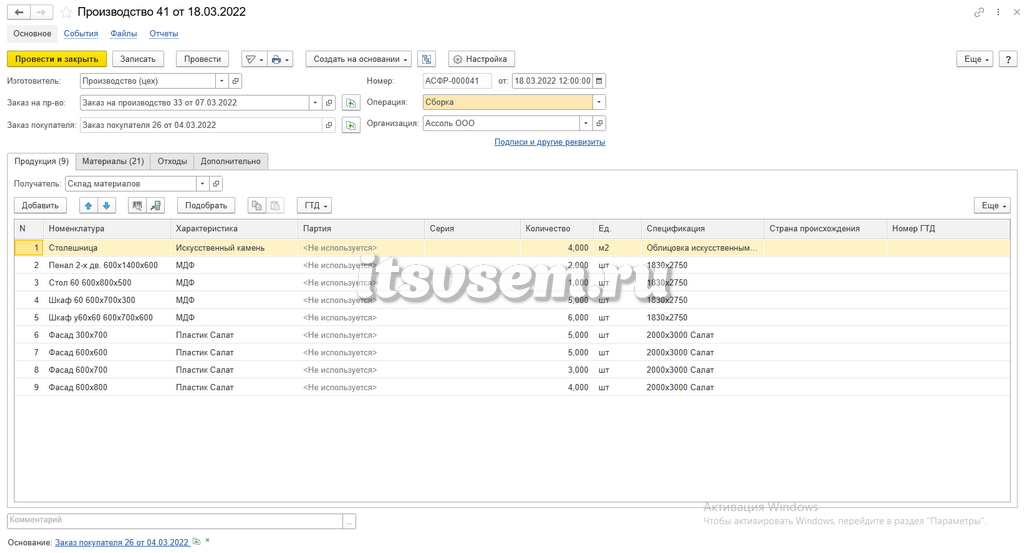Click the barcode search icon in the table toolbar

137,206
